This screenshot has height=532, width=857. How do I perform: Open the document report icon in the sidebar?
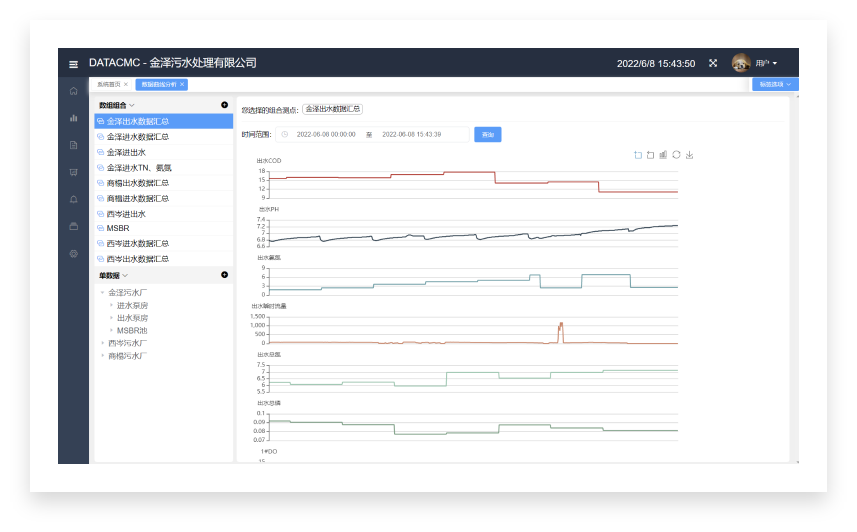[73, 145]
